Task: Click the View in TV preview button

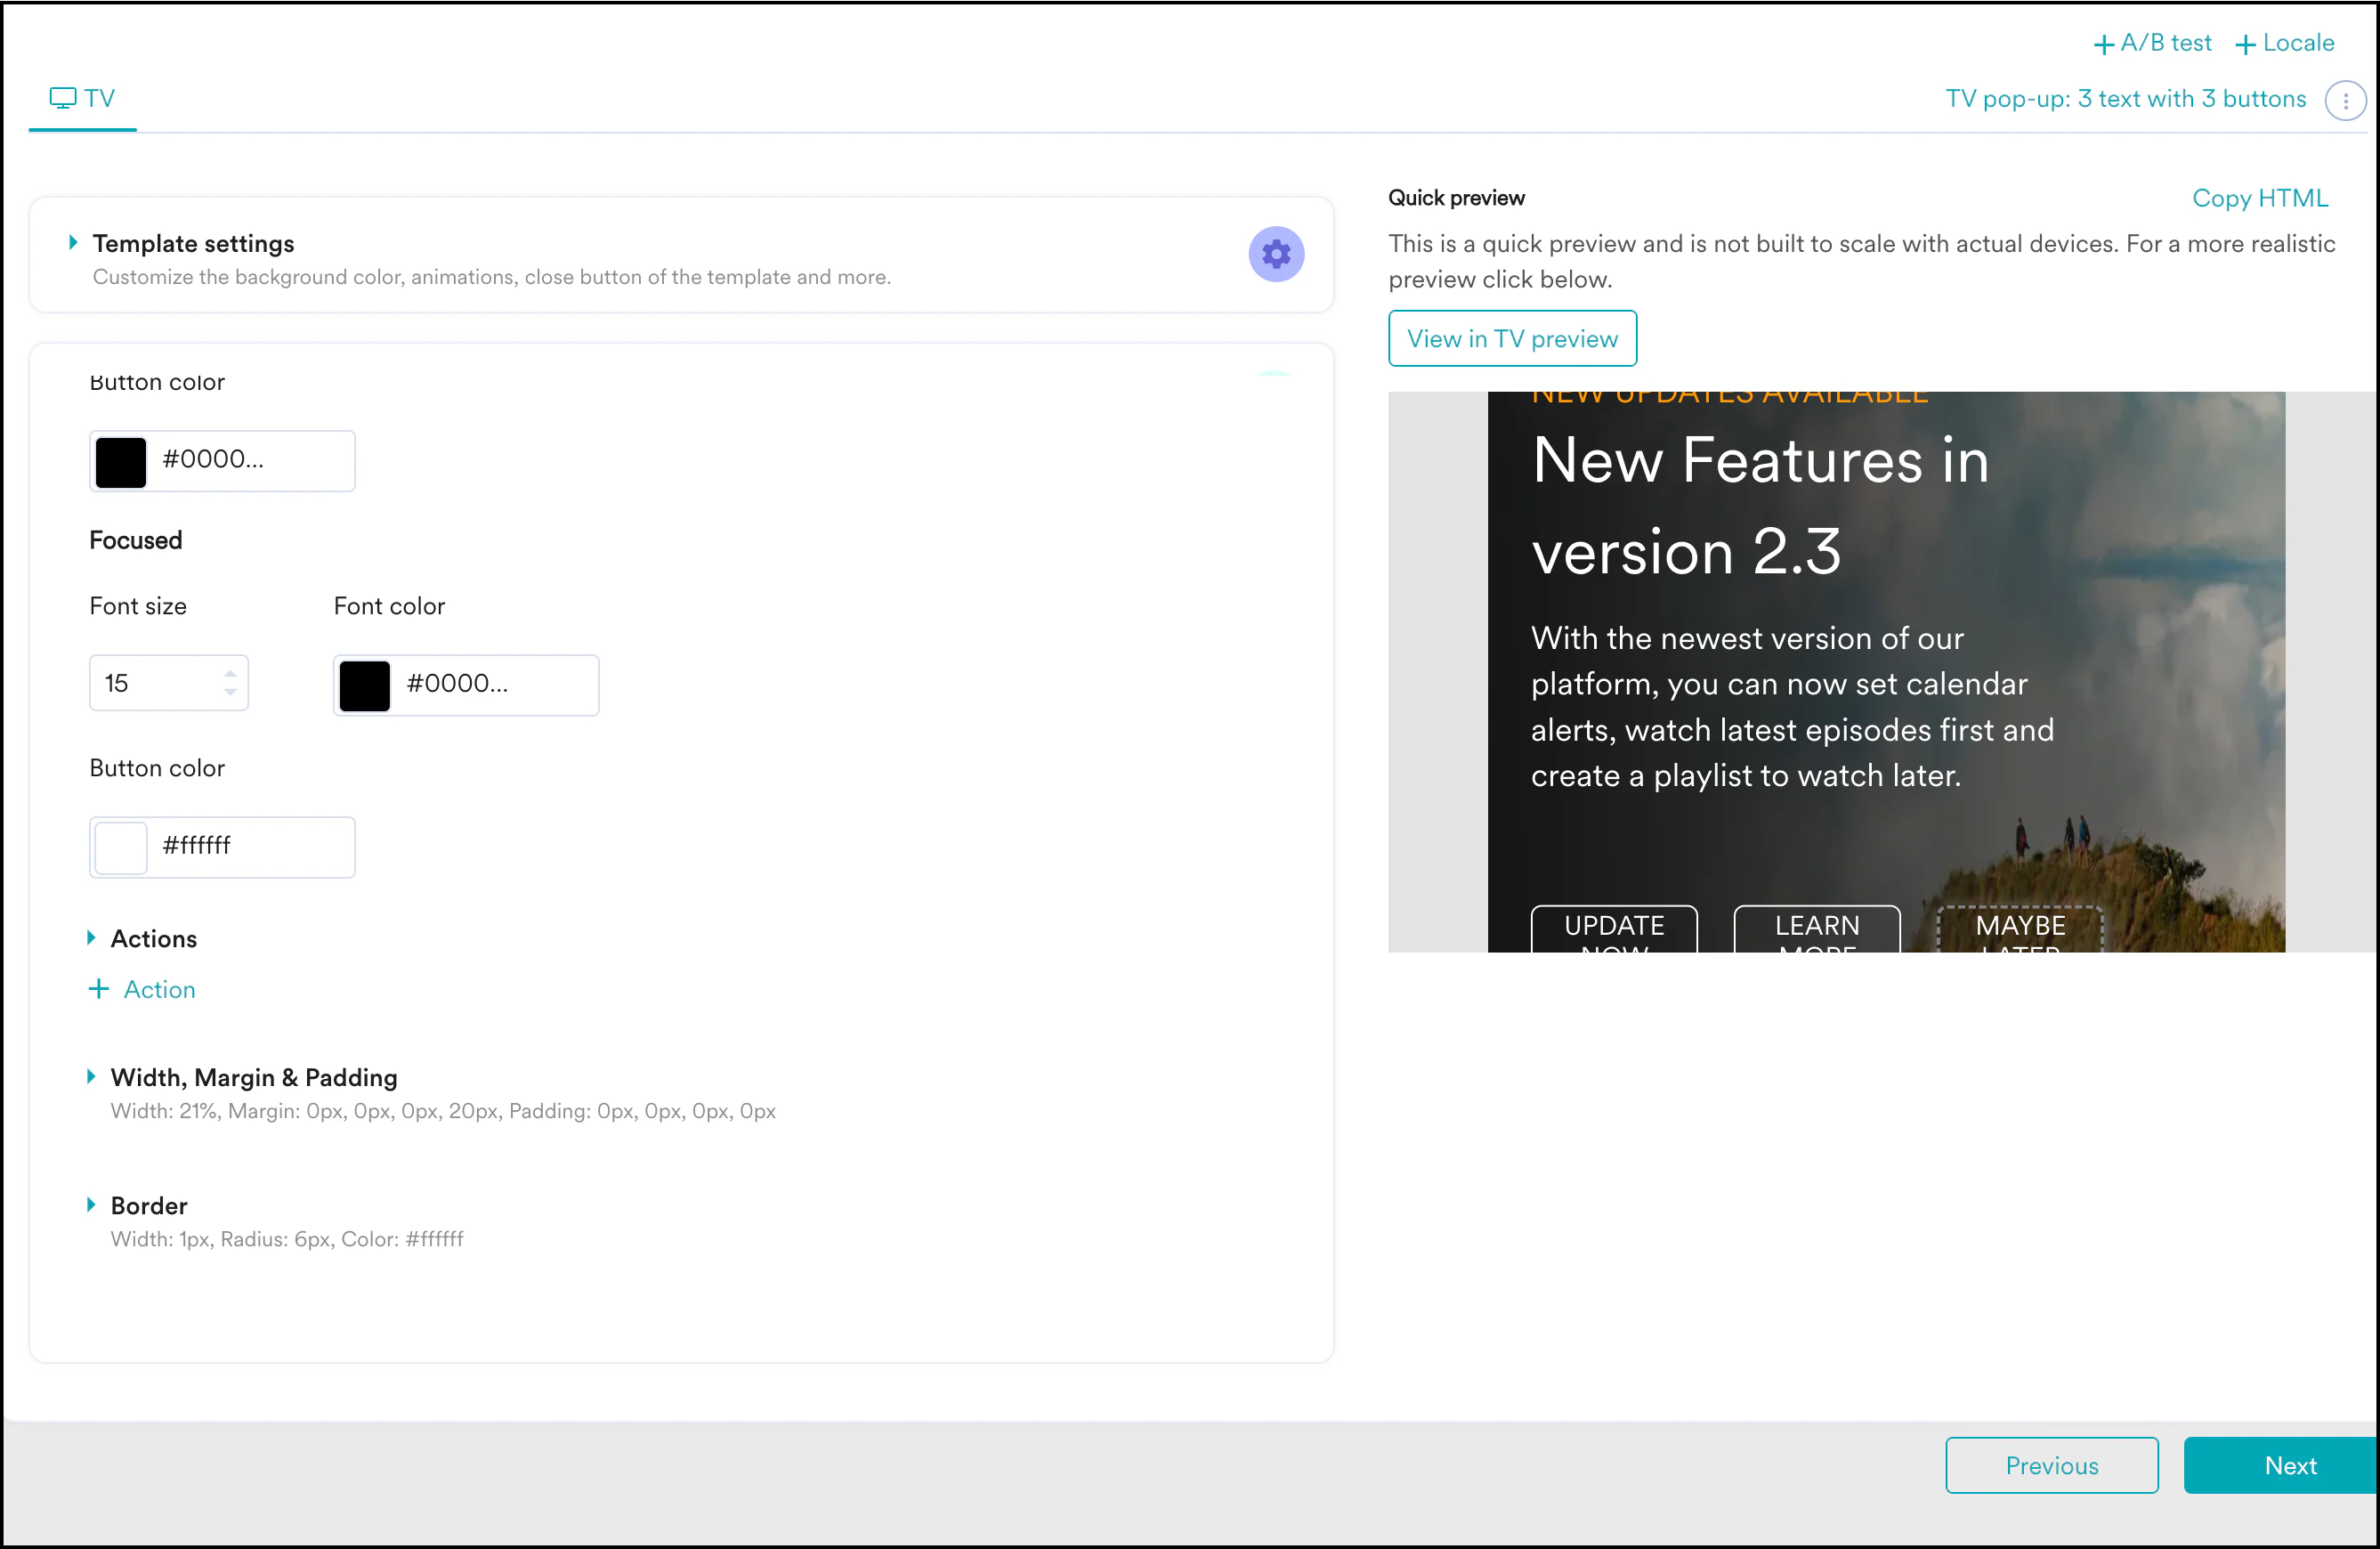Action: pyautogui.click(x=1511, y=339)
